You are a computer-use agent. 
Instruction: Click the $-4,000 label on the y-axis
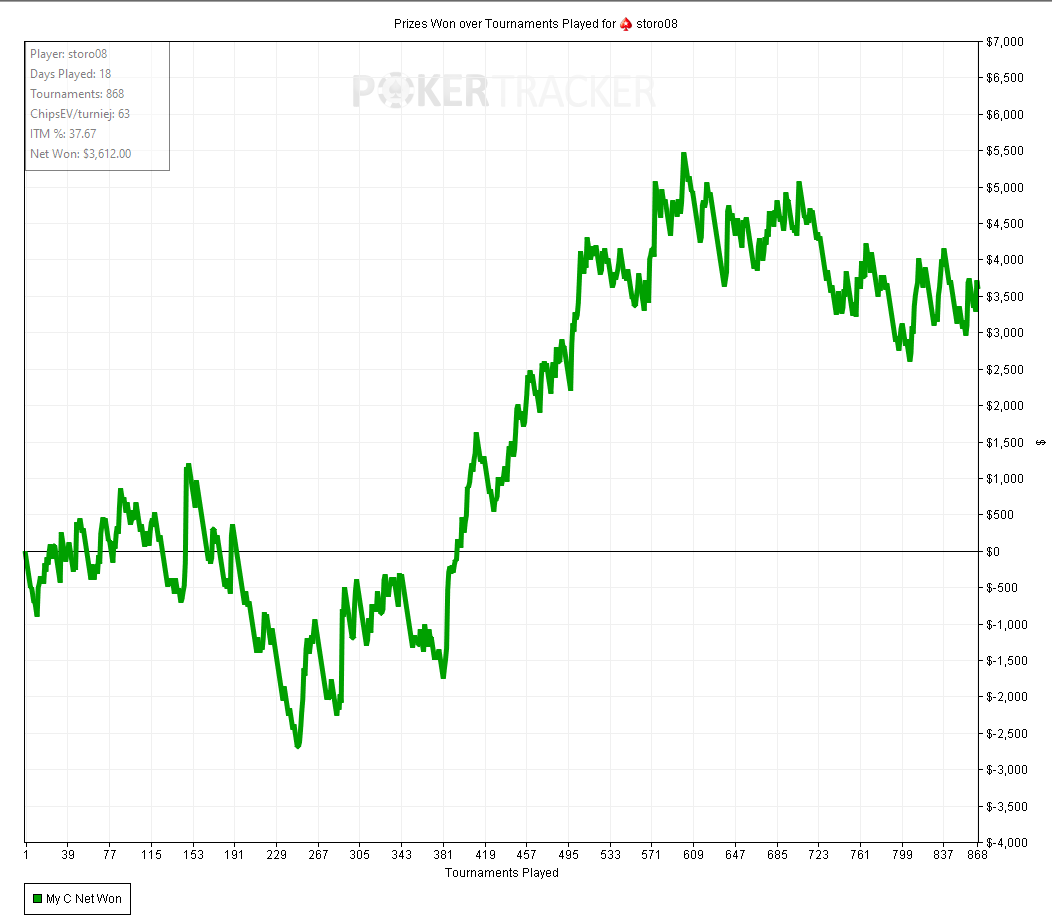pyautogui.click(x=1007, y=843)
